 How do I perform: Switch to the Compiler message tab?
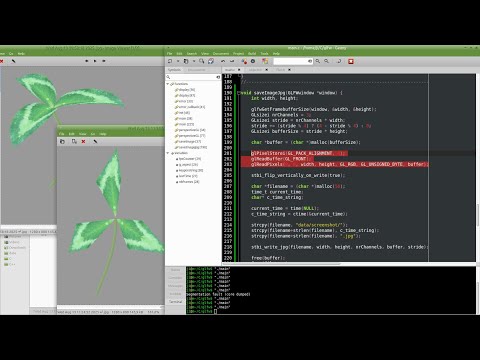(175, 278)
